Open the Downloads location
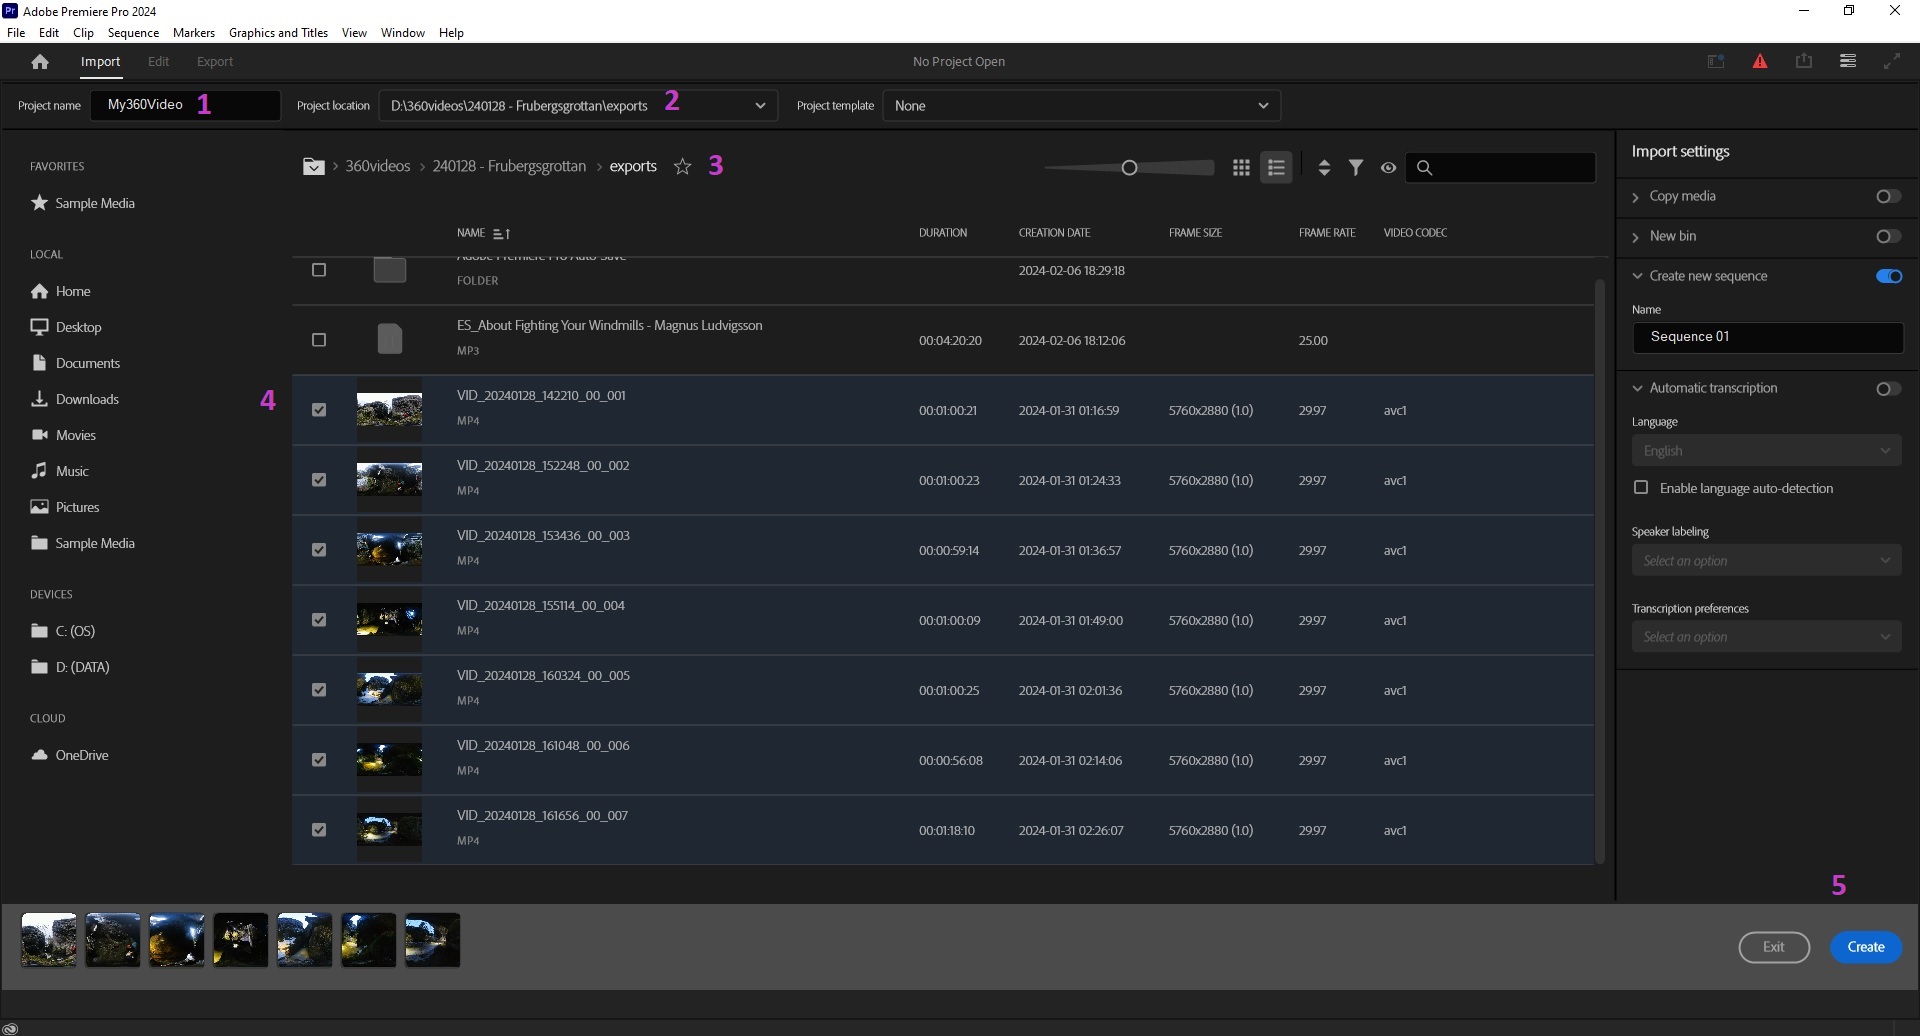 coord(75,399)
